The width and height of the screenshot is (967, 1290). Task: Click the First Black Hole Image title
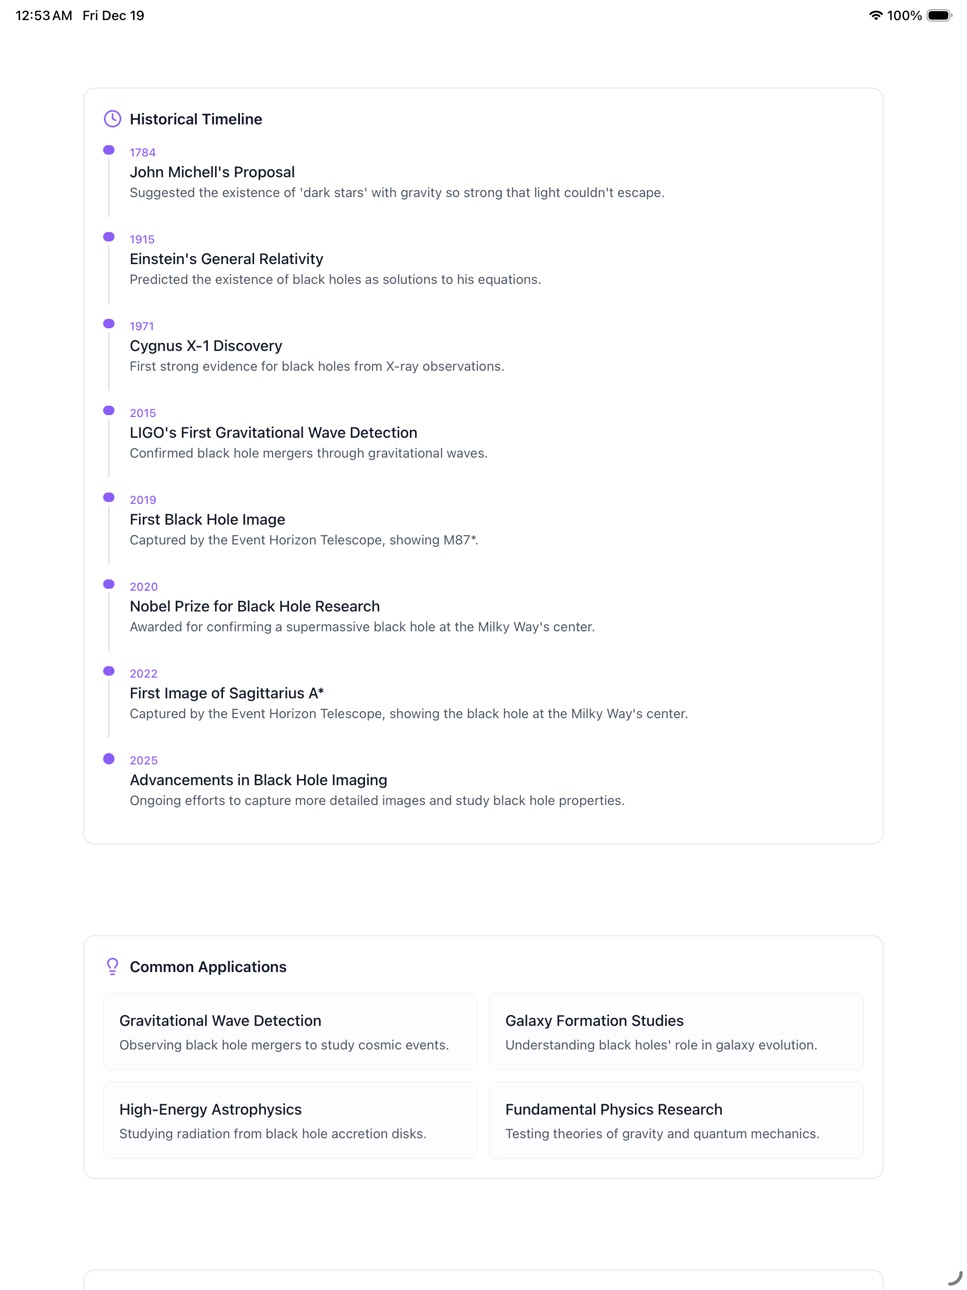207,519
